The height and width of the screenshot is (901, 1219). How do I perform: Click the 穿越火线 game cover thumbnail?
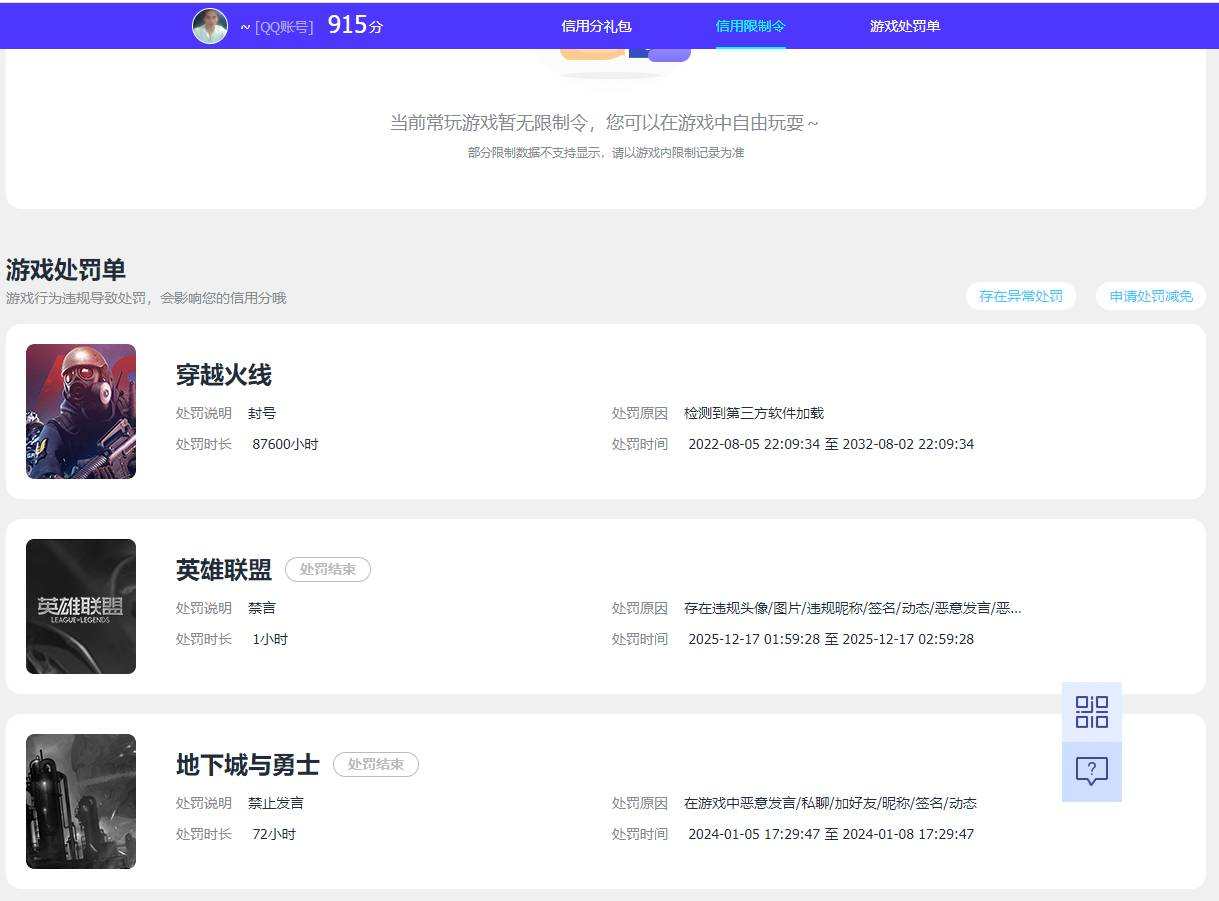(81, 411)
